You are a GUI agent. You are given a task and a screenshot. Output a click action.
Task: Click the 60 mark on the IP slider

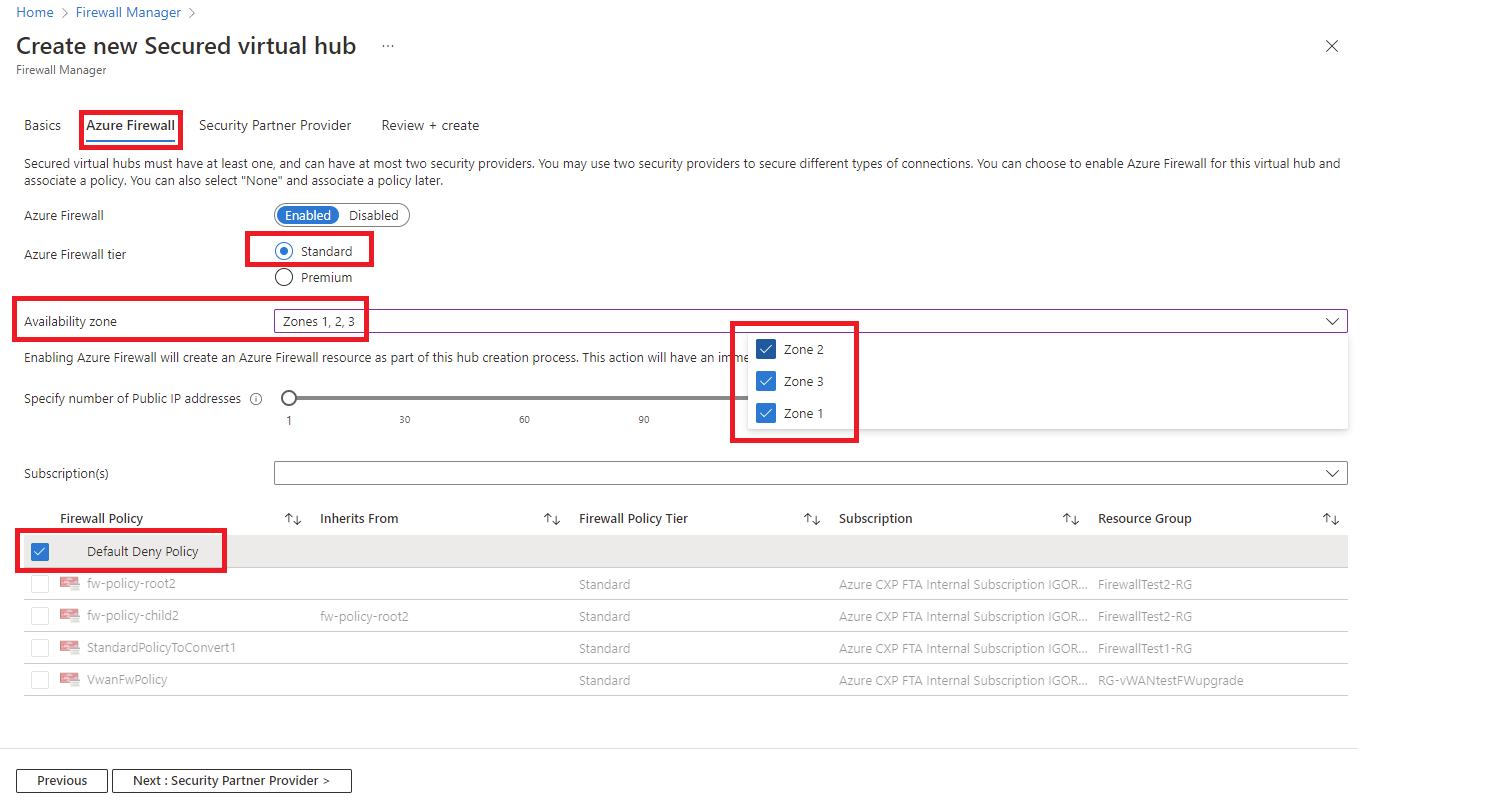coord(524,420)
